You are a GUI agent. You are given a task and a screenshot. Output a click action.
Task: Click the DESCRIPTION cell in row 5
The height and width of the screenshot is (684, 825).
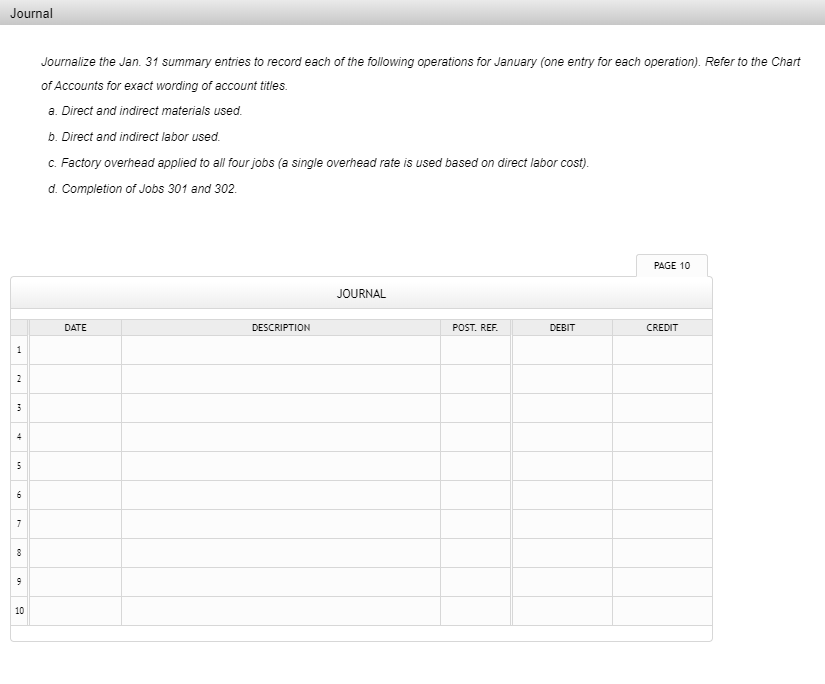(x=280, y=465)
